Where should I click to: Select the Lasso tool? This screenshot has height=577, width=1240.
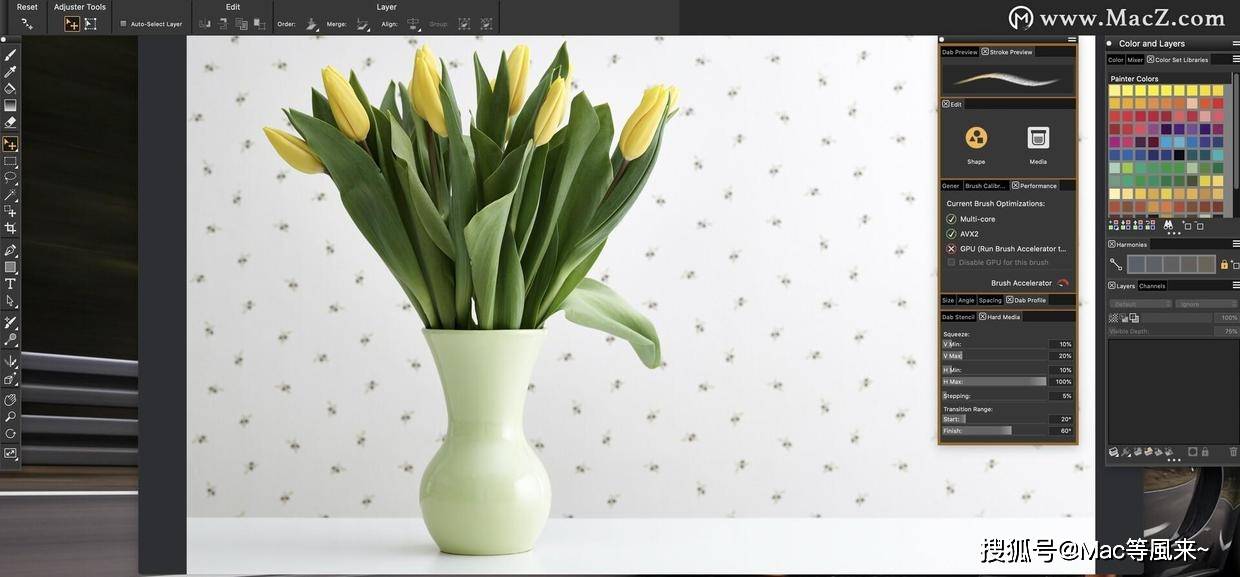point(10,178)
